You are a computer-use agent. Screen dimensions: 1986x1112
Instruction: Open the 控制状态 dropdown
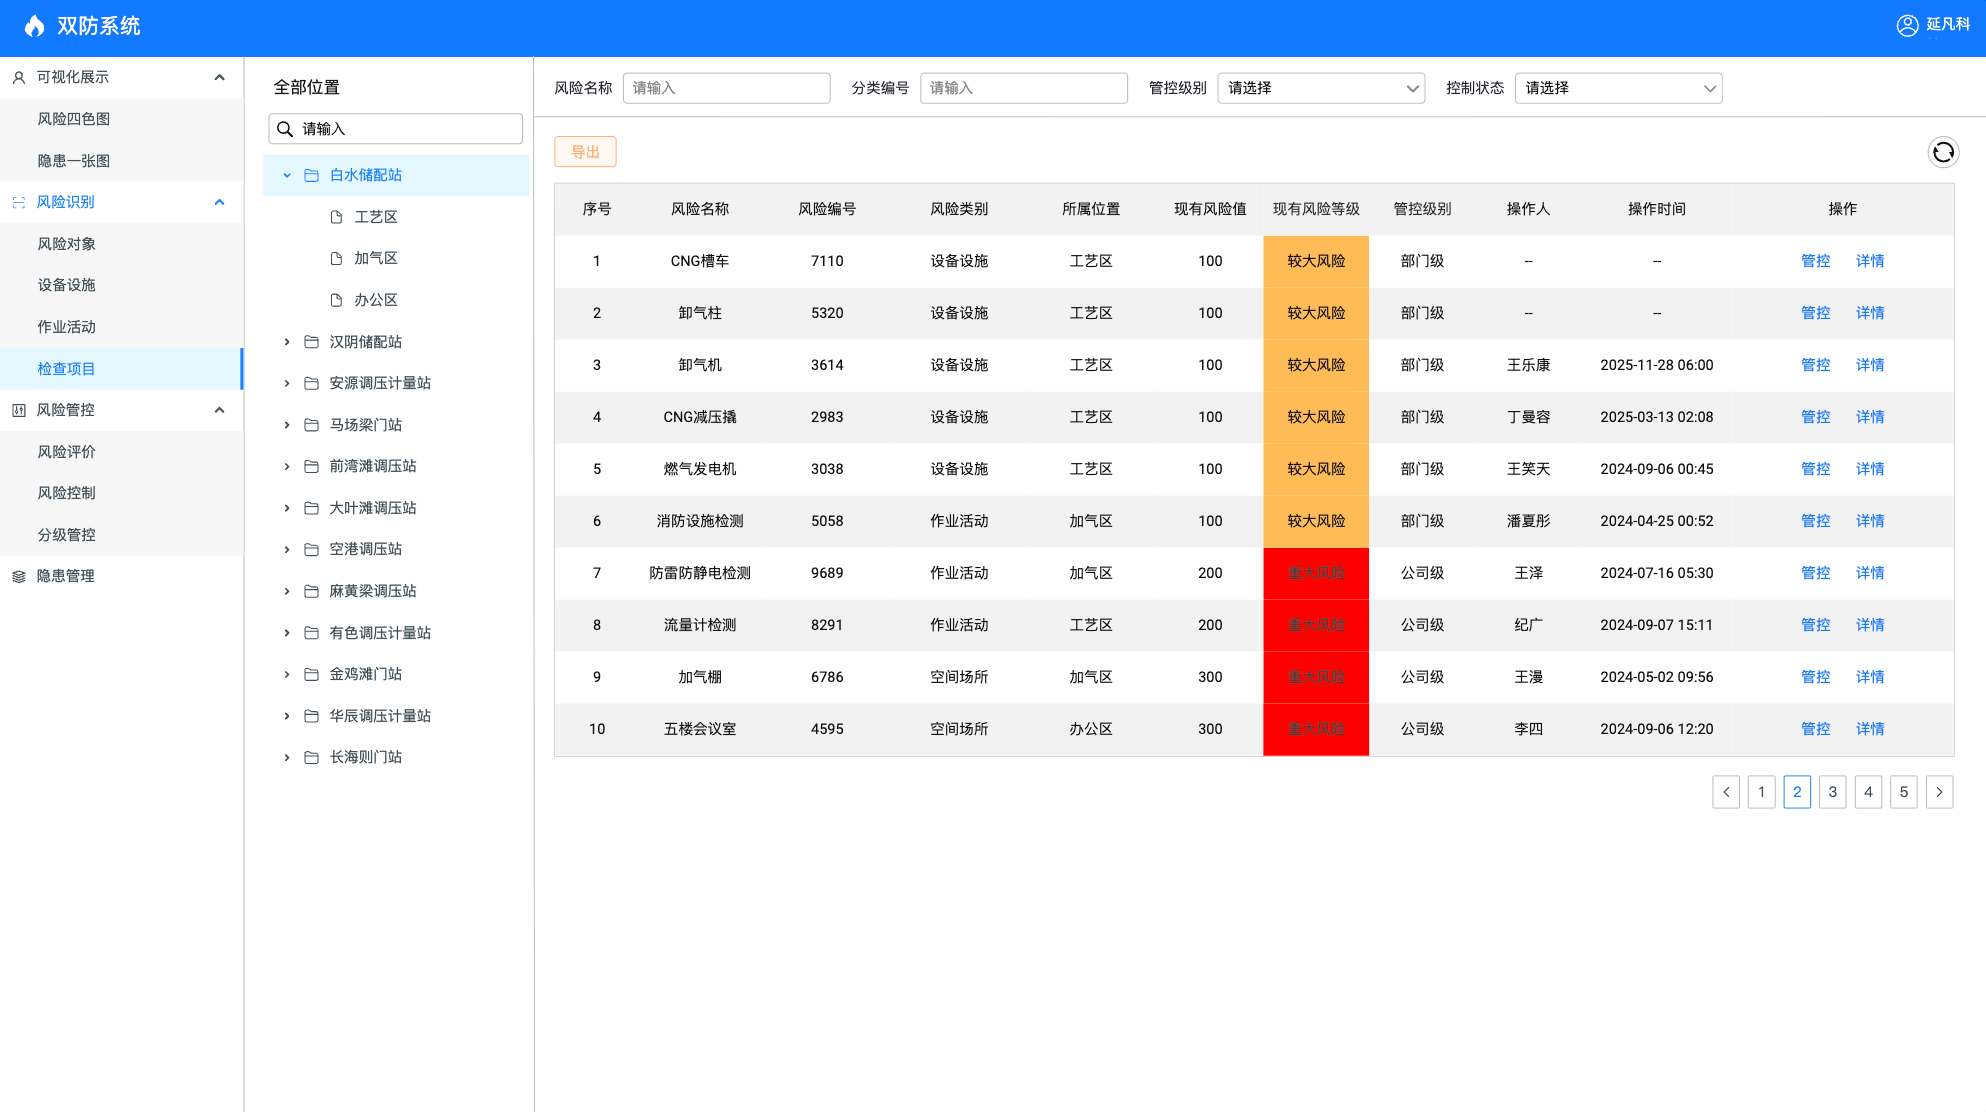point(1617,88)
